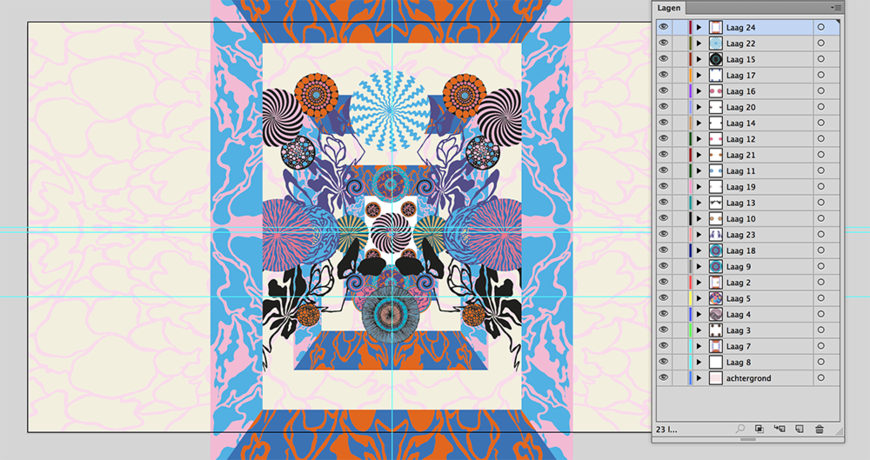Click the target circle for achtergrond layer
This screenshot has height=460, width=870.
tap(821, 379)
